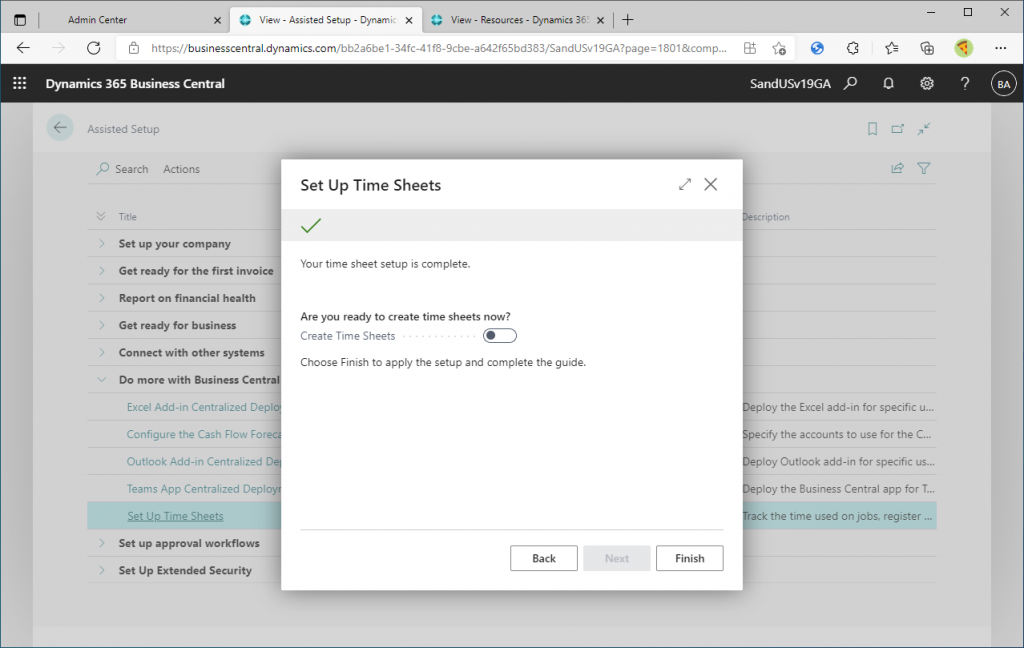Screen dimensions: 1024x648
Task: Expand Connect with other systems group
Action: (101, 352)
